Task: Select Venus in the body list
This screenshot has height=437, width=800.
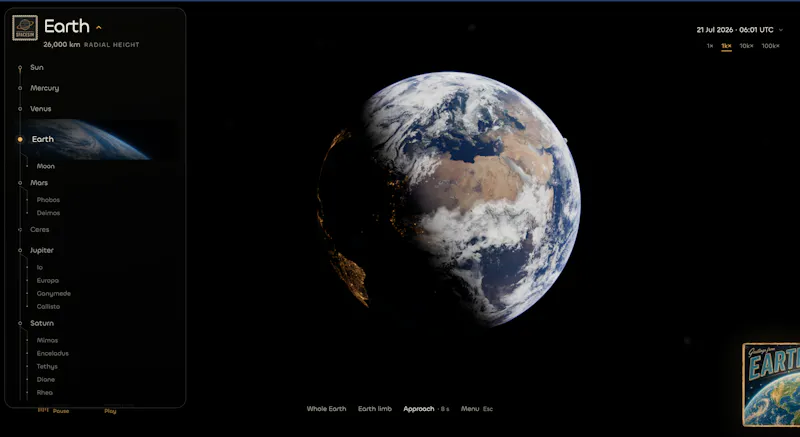Action: click(x=41, y=109)
